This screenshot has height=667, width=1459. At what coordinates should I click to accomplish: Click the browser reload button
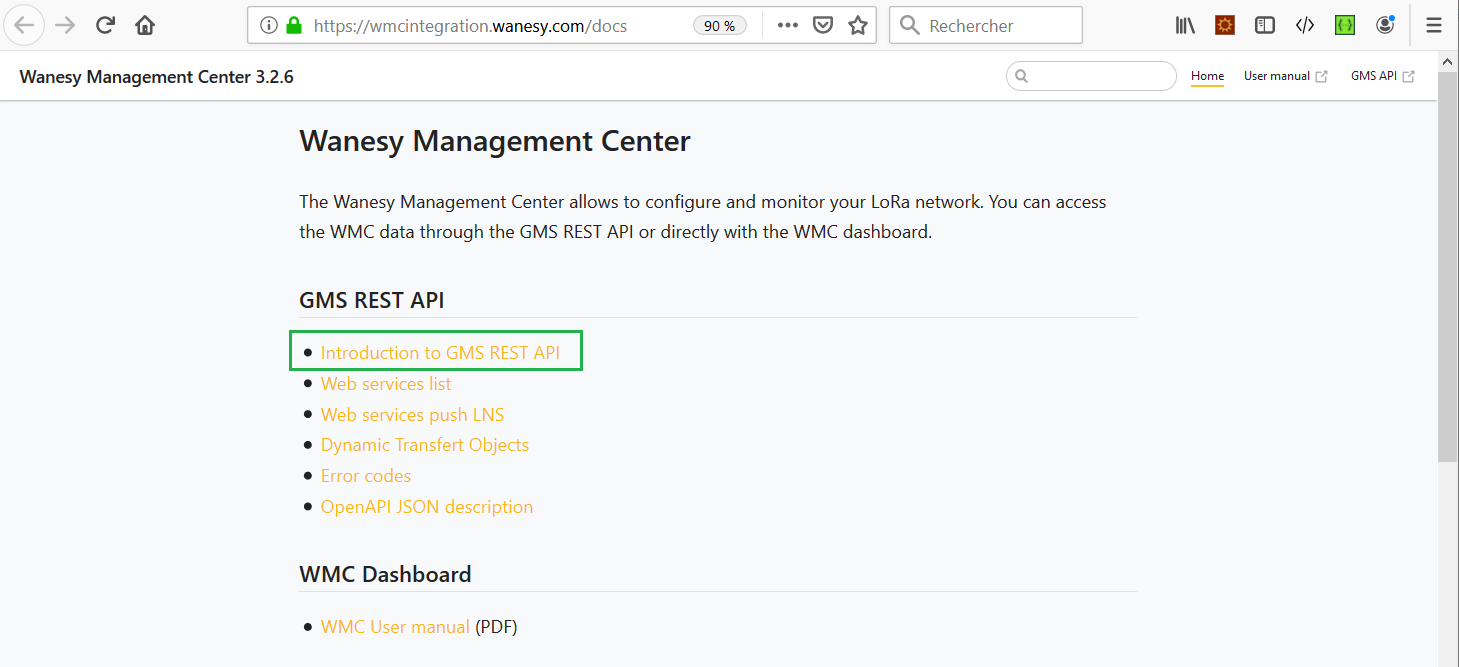pos(105,26)
